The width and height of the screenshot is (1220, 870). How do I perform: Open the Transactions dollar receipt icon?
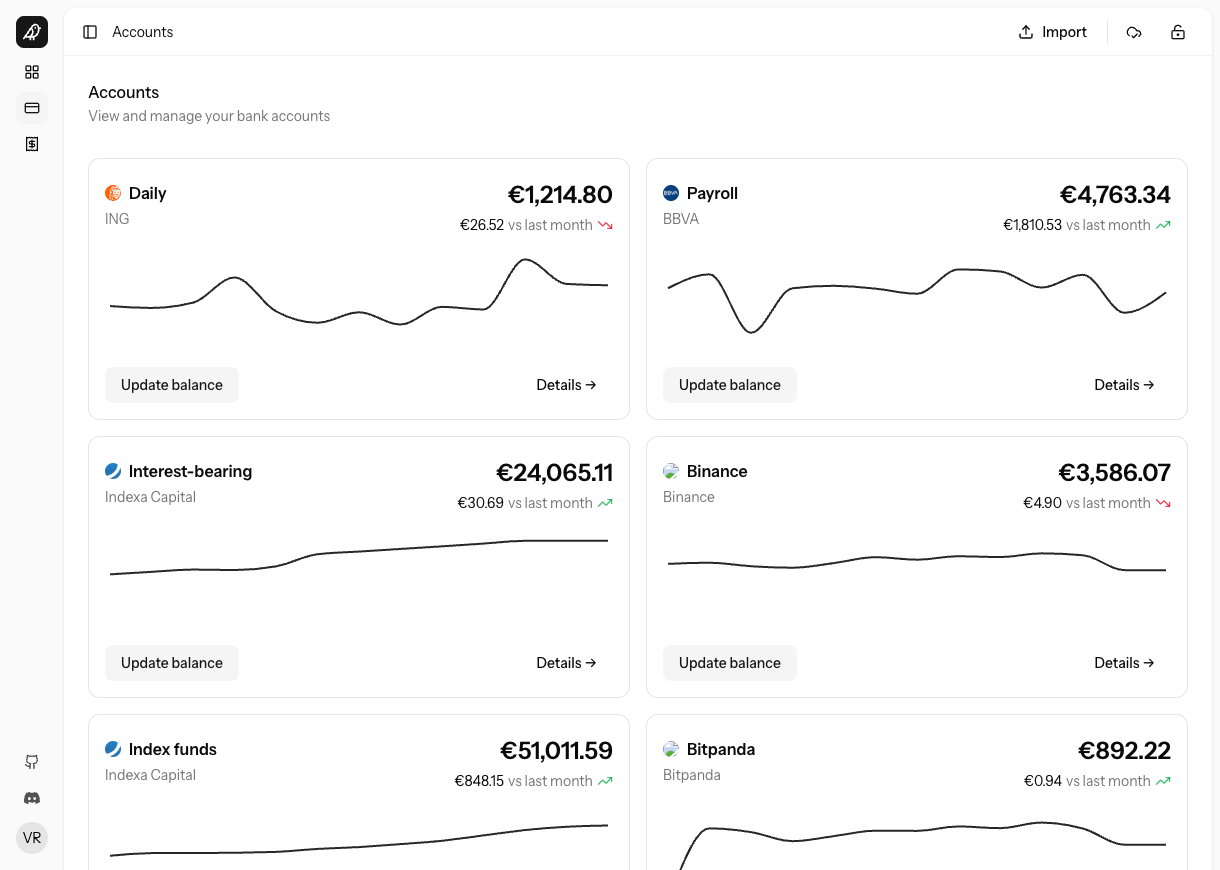31,144
